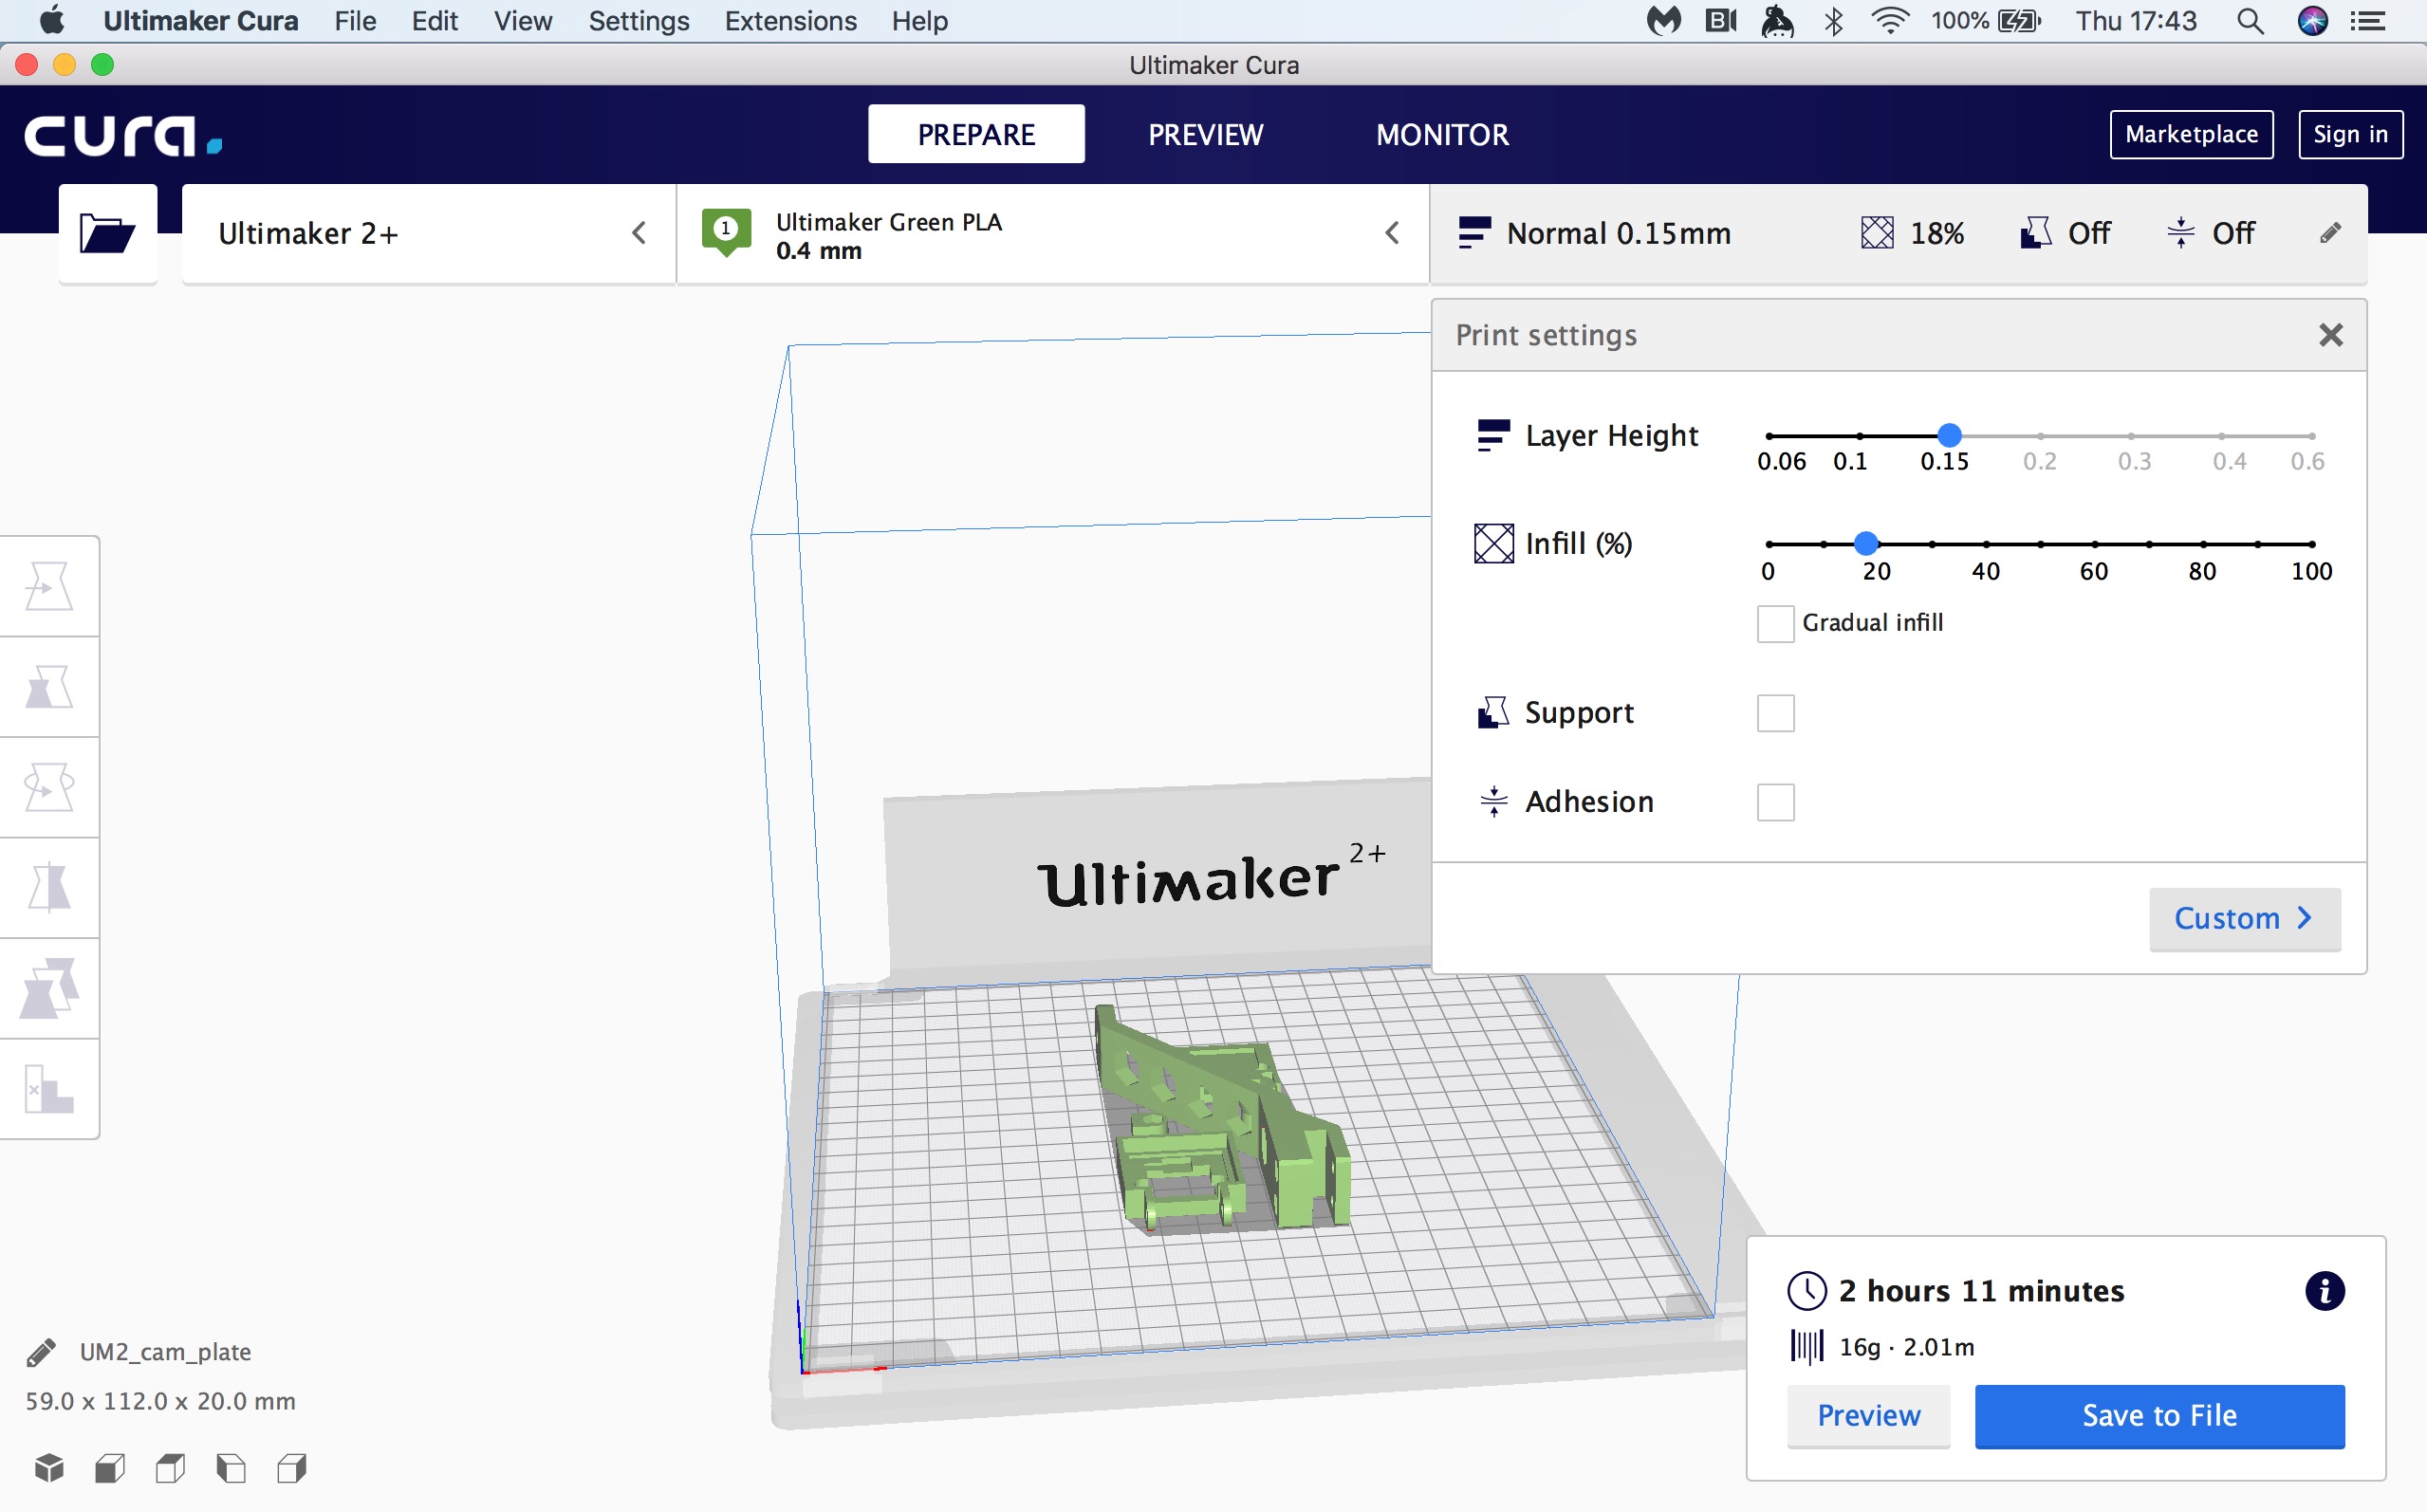Collapse the Normal 0.15mm print settings bar
The width and height of the screenshot is (2427, 1512).
pyautogui.click(x=1898, y=234)
